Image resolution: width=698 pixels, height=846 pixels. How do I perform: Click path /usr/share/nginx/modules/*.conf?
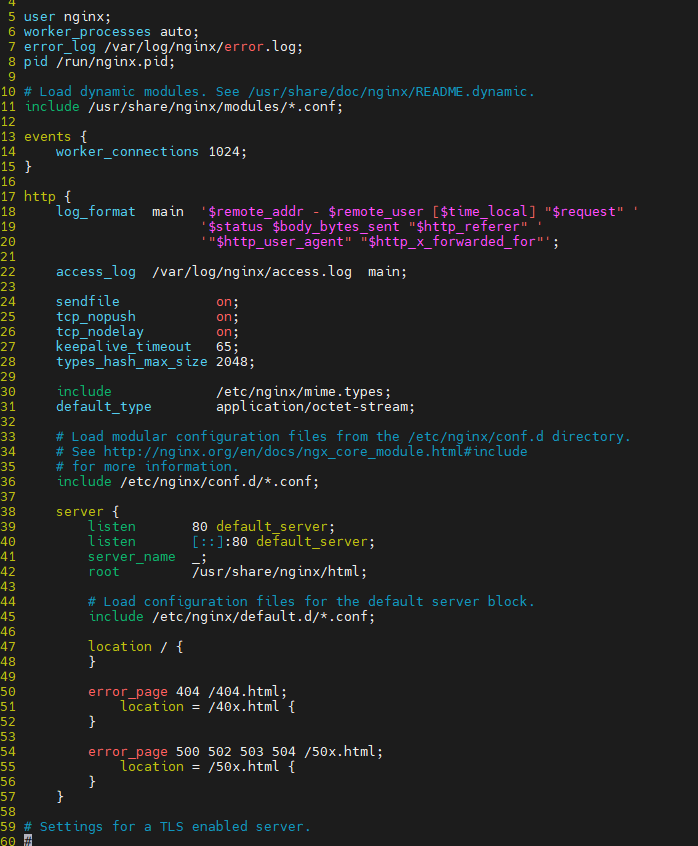click(x=212, y=107)
